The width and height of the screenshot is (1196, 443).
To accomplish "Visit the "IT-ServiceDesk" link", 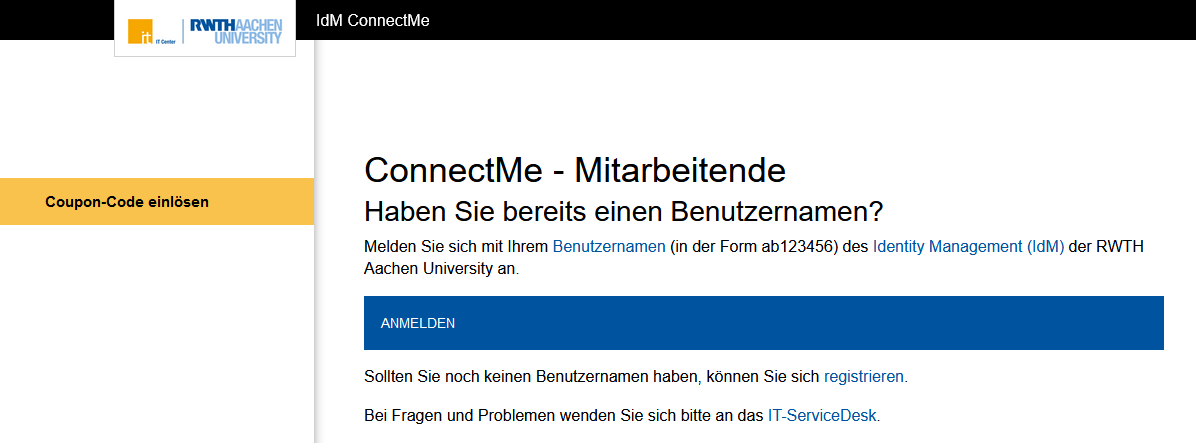I will [x=823, y=414].
